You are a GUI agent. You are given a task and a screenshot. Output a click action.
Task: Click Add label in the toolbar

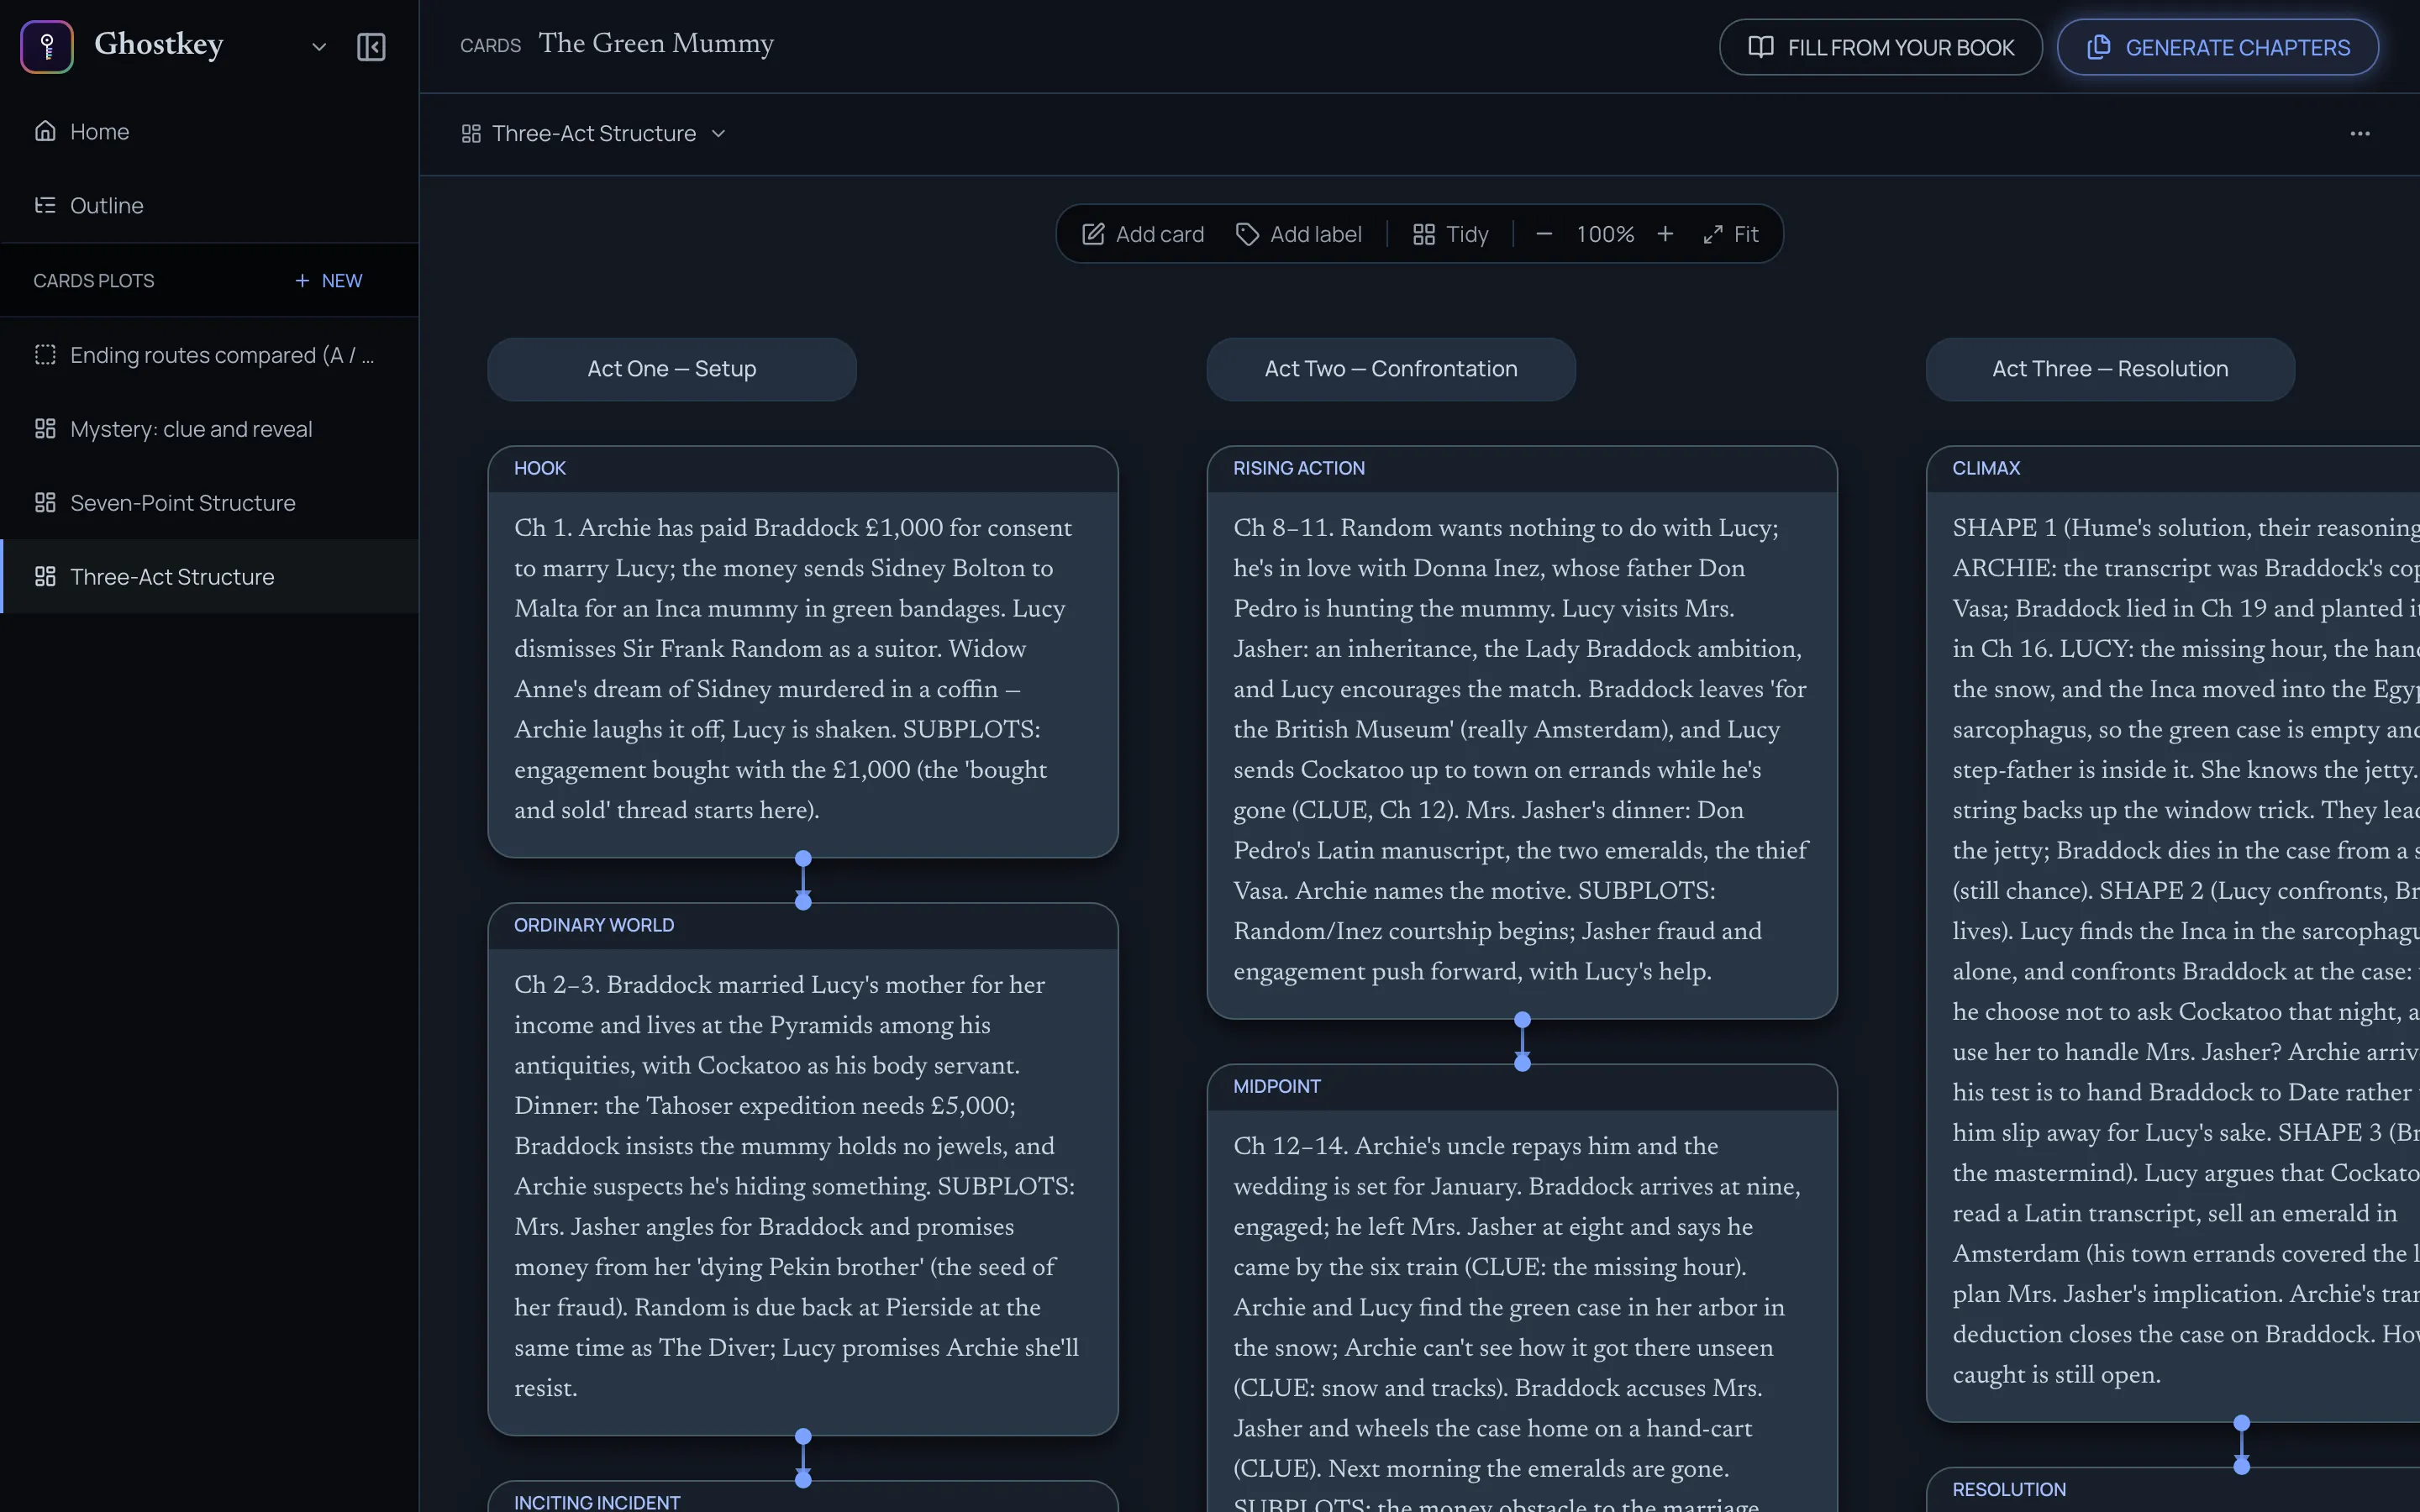pos(1299,234)
